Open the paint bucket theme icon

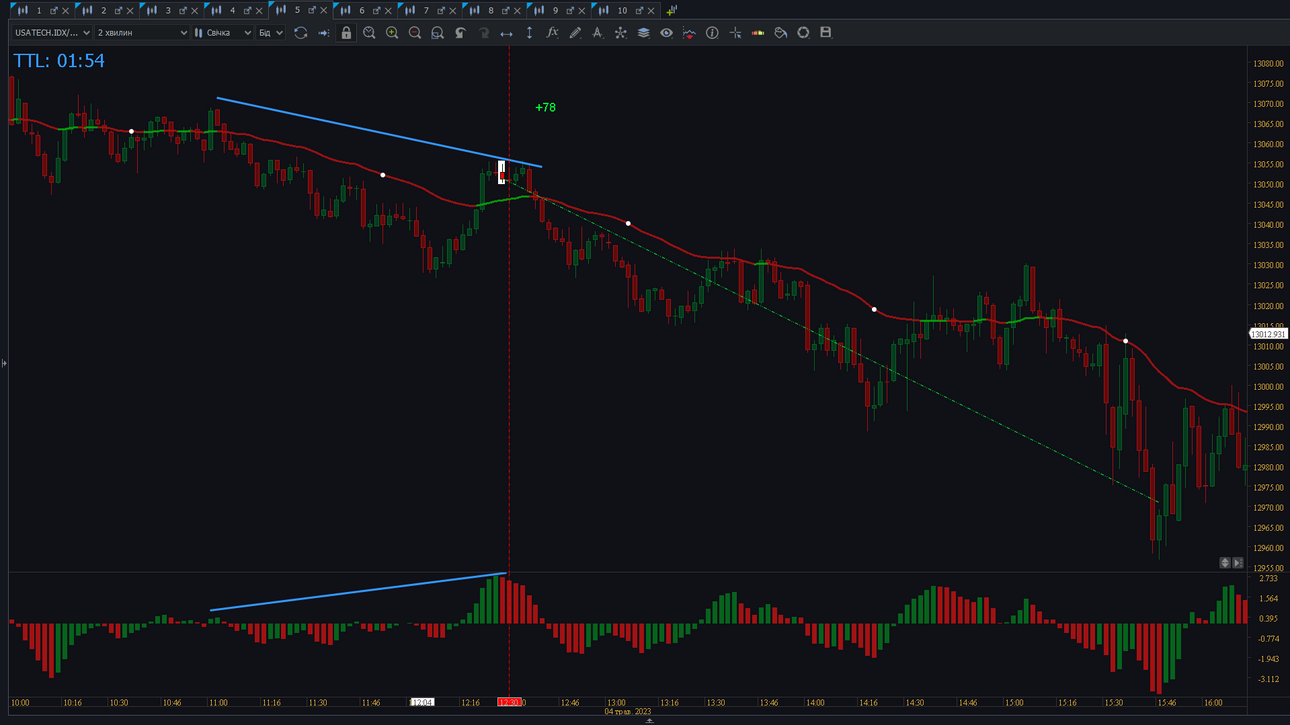point(780,33)
